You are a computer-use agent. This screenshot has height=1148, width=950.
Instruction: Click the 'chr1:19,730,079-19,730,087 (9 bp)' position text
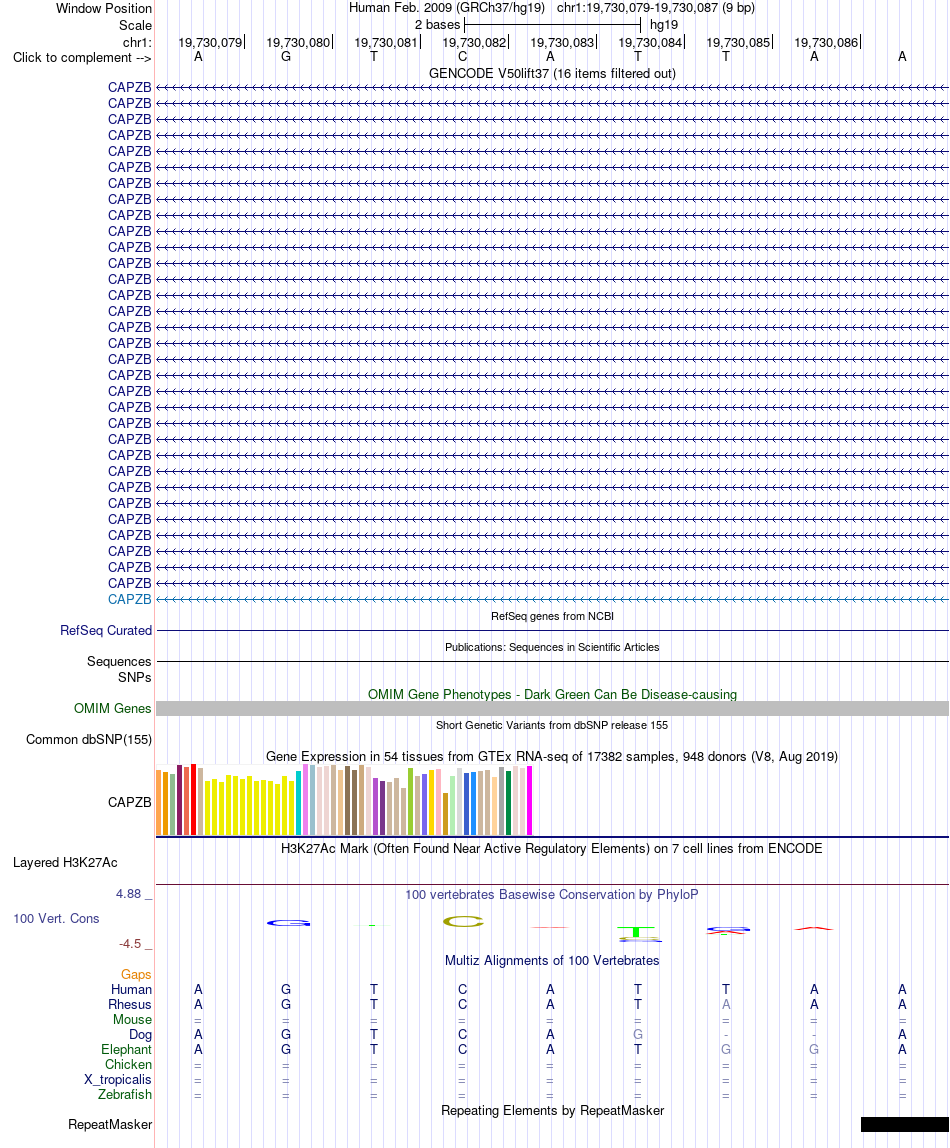656,8
